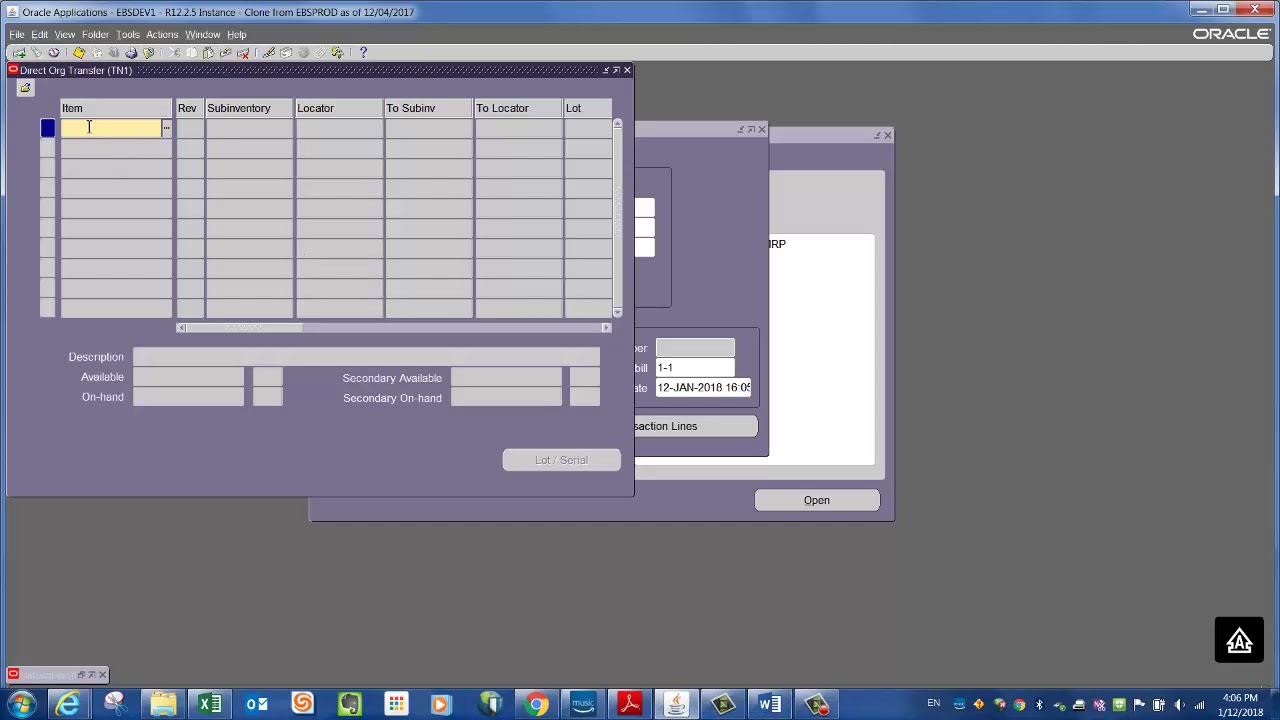This screenshot has width=1280, height=720.
Task: Click the partially hidden Transaction Lines button
Action: pyautogui.click(x=696, y=426)
